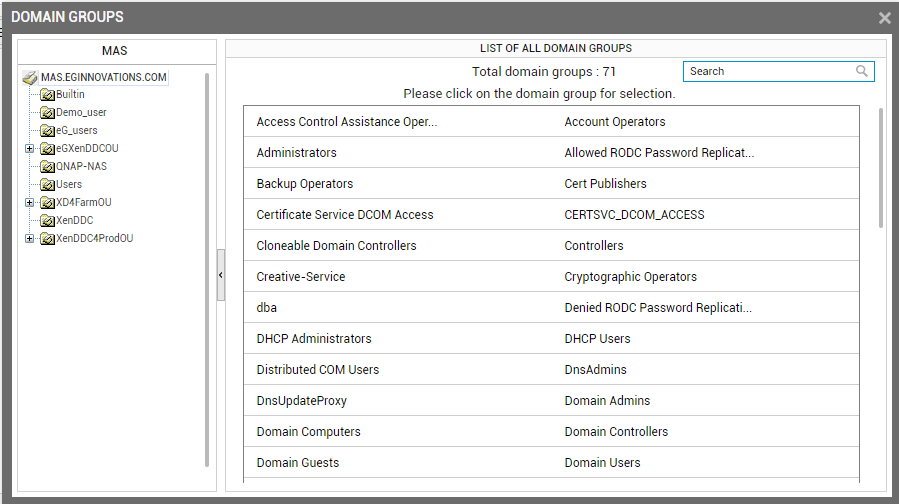899x504 pixels.
Task: Select the Demo_user tree node
Action: [81, 112]
